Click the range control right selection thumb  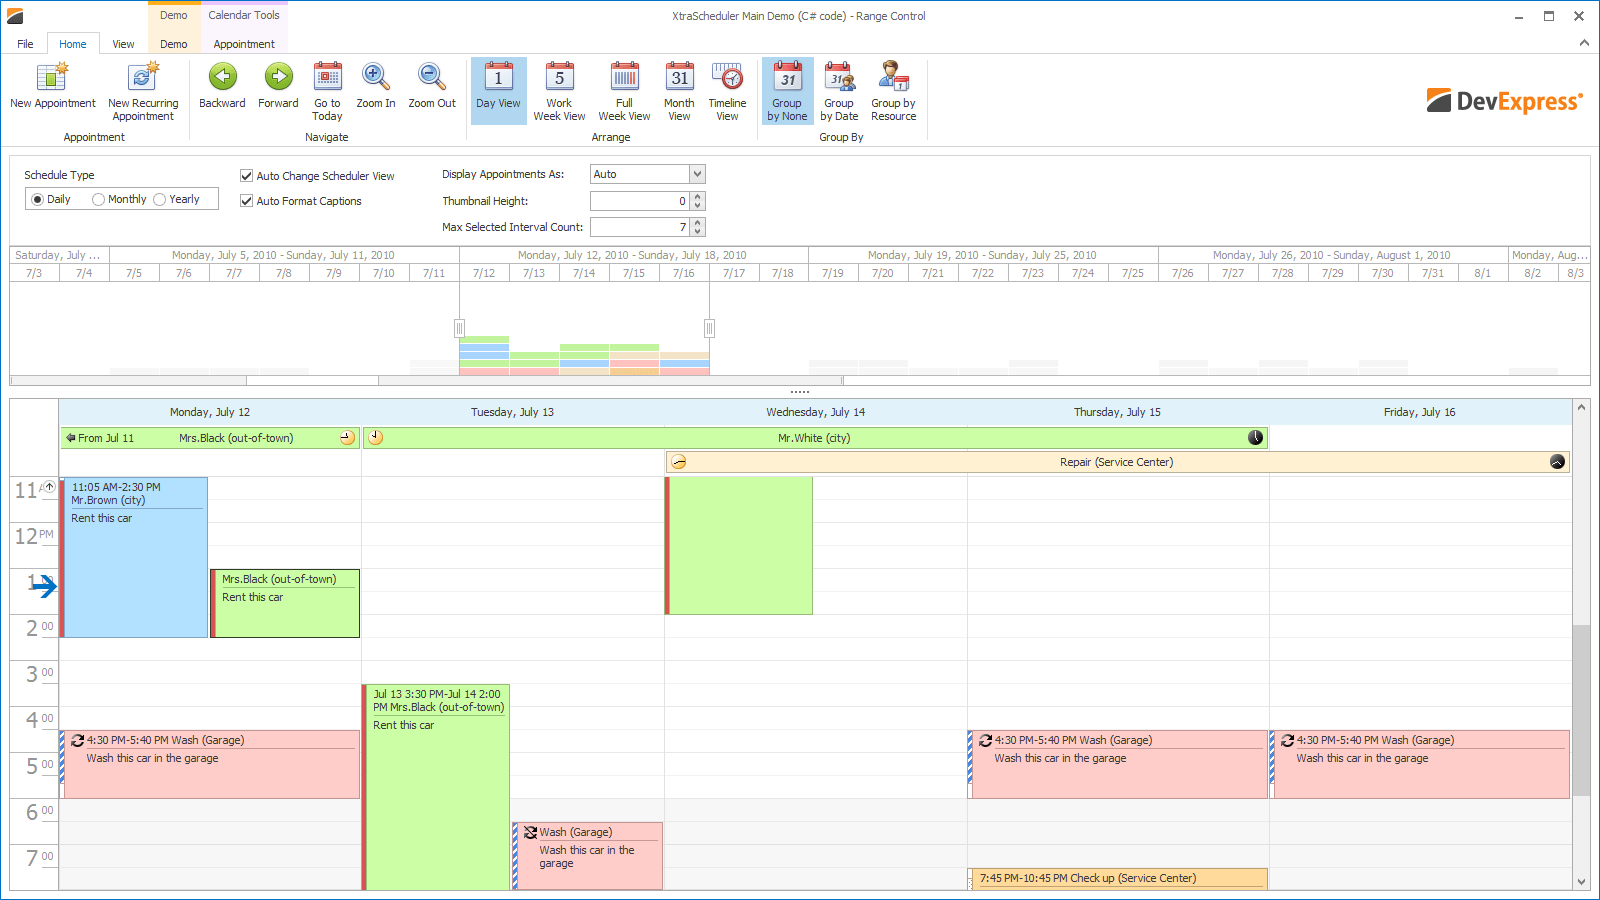click(x=709, y=328)
